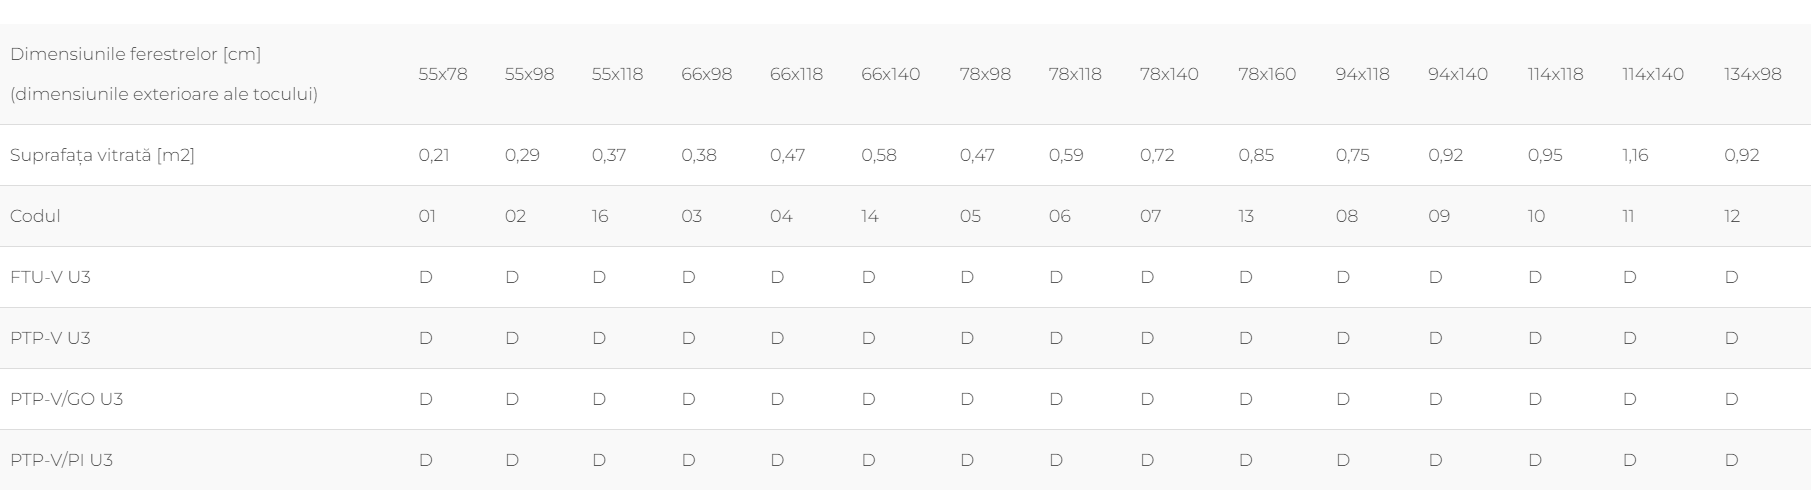Viewport: 1813px width, 492px height.
Task: Click the glazed area value 1,16
Action: (1635, 155)
